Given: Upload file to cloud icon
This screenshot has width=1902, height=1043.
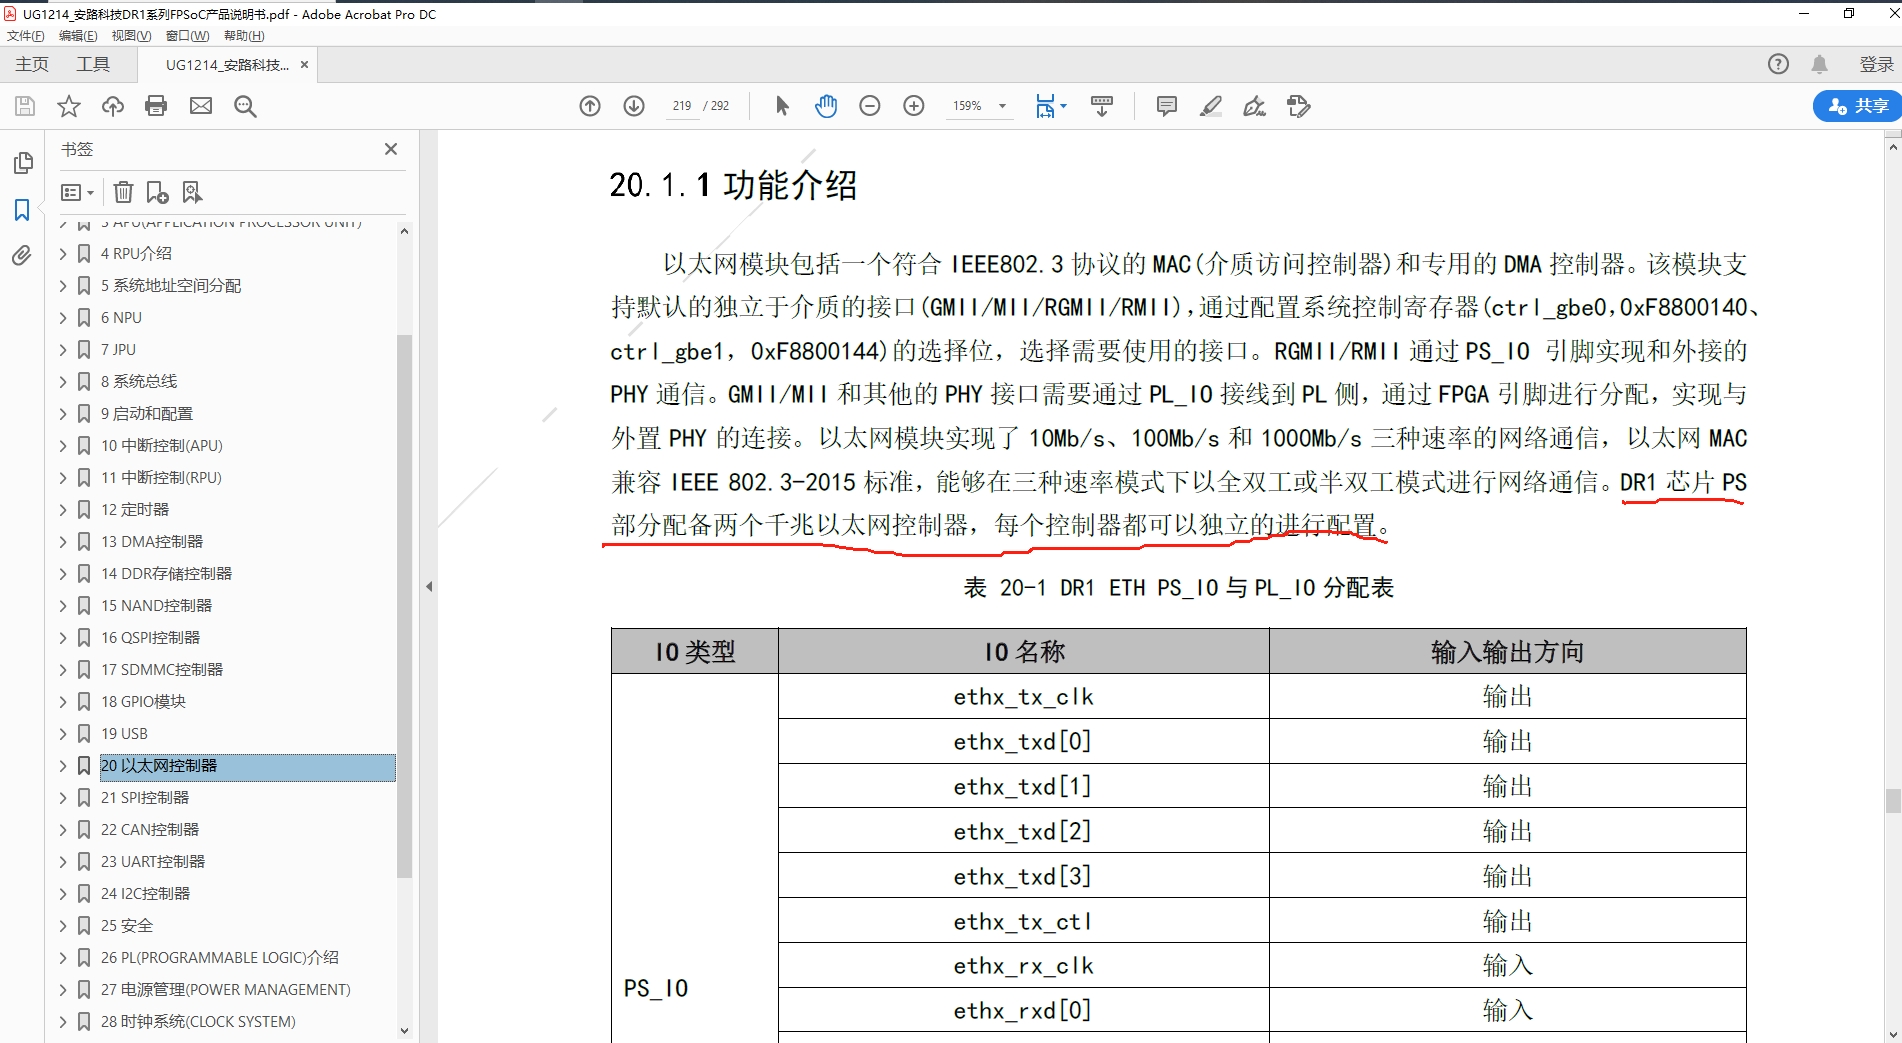Looking at the screenshot, I should (113, 106).
